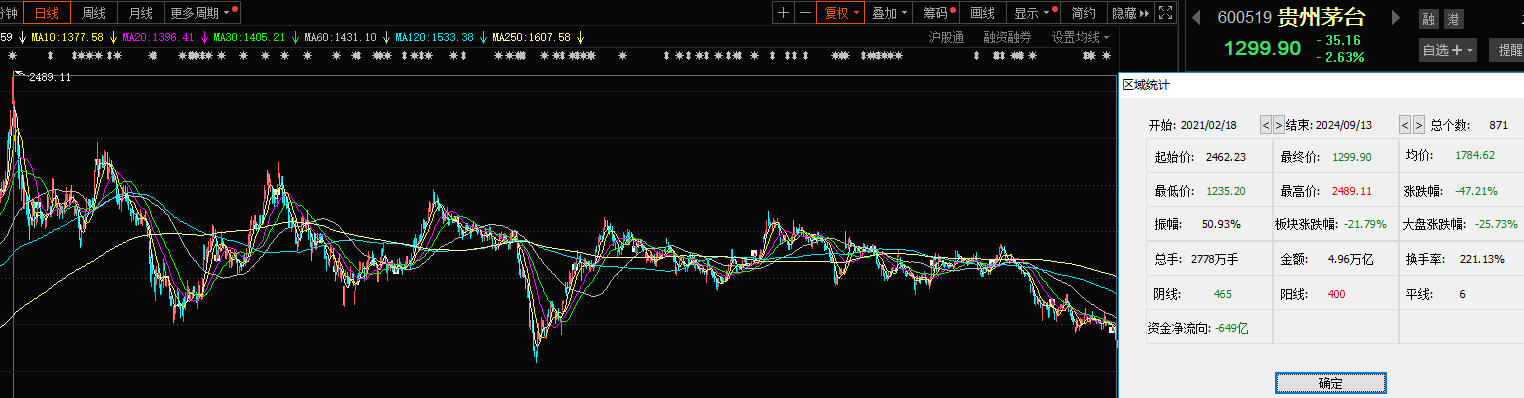Move start date earlier with left stepper
The height and width of the screenshot is (398, 1524).
[x=1265, y=125]
